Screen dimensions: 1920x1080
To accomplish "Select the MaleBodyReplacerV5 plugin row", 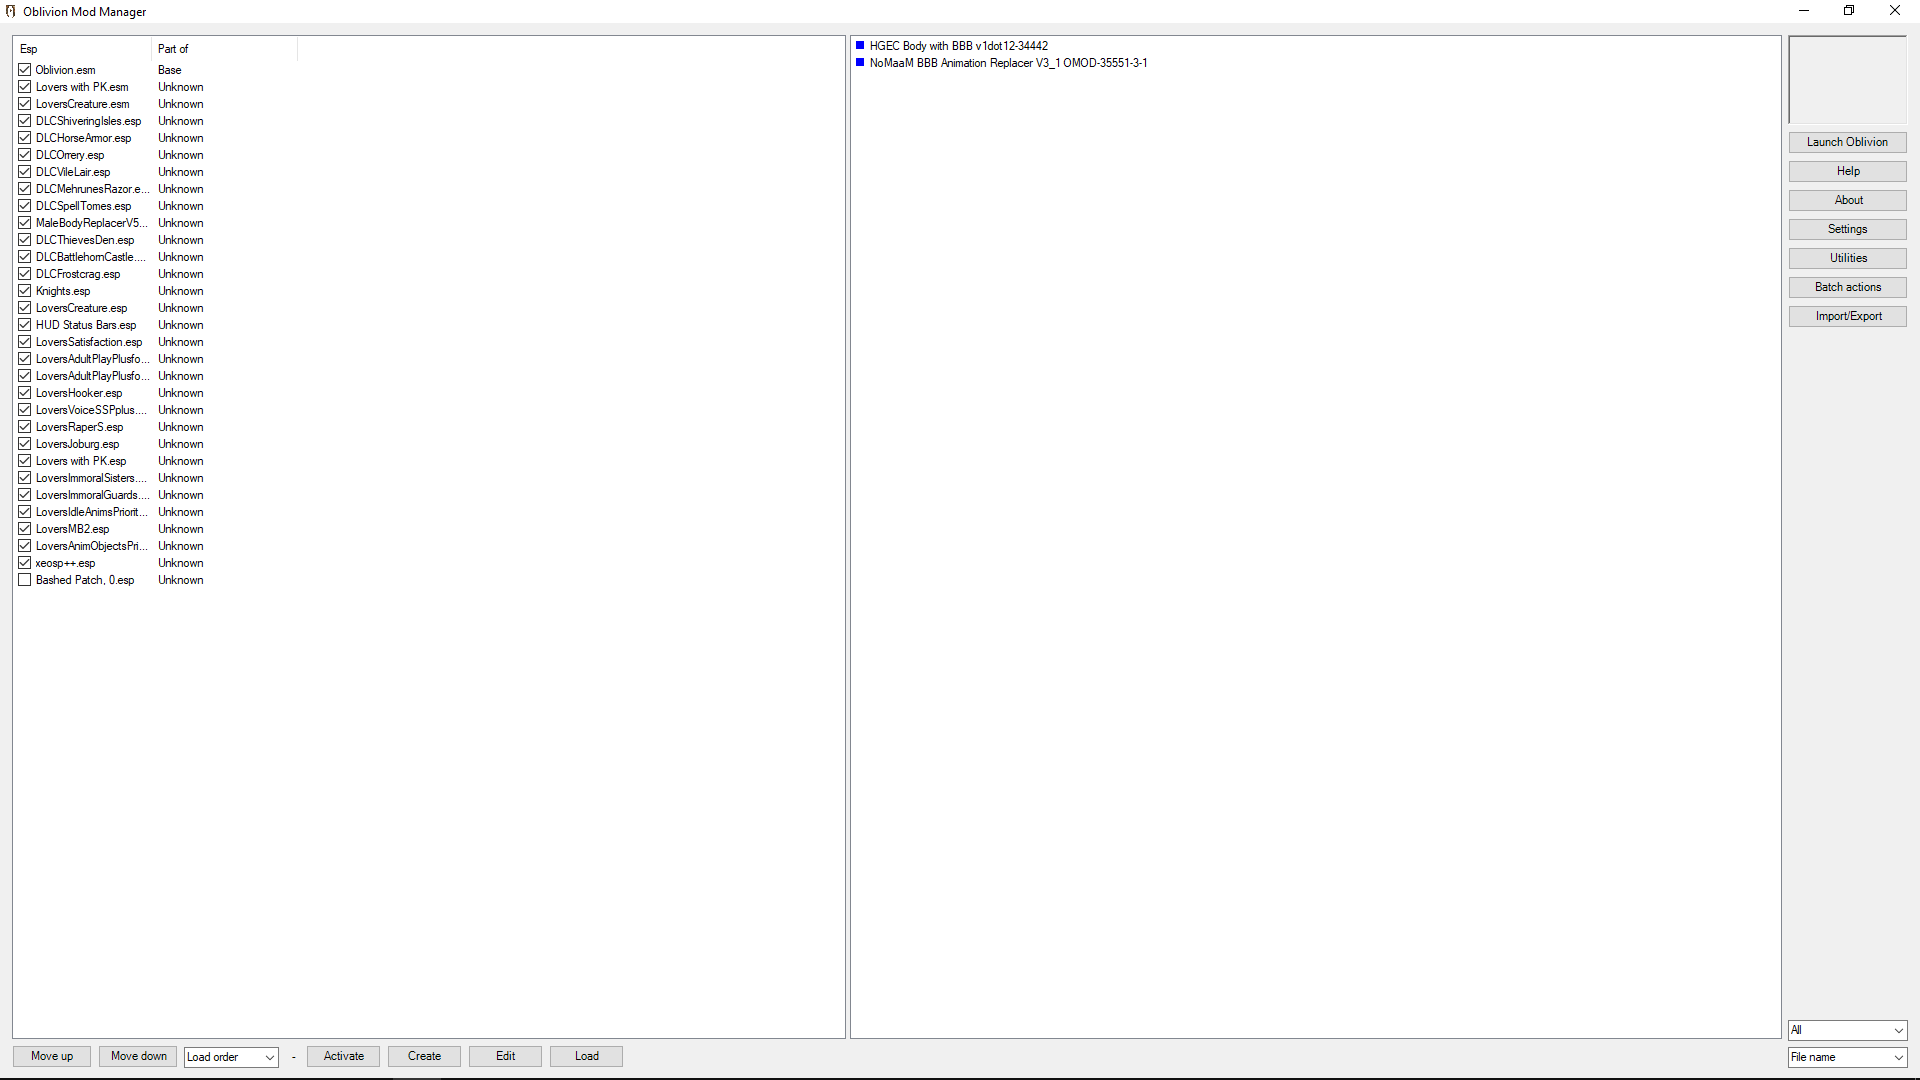I will click(x=91, y=223).
